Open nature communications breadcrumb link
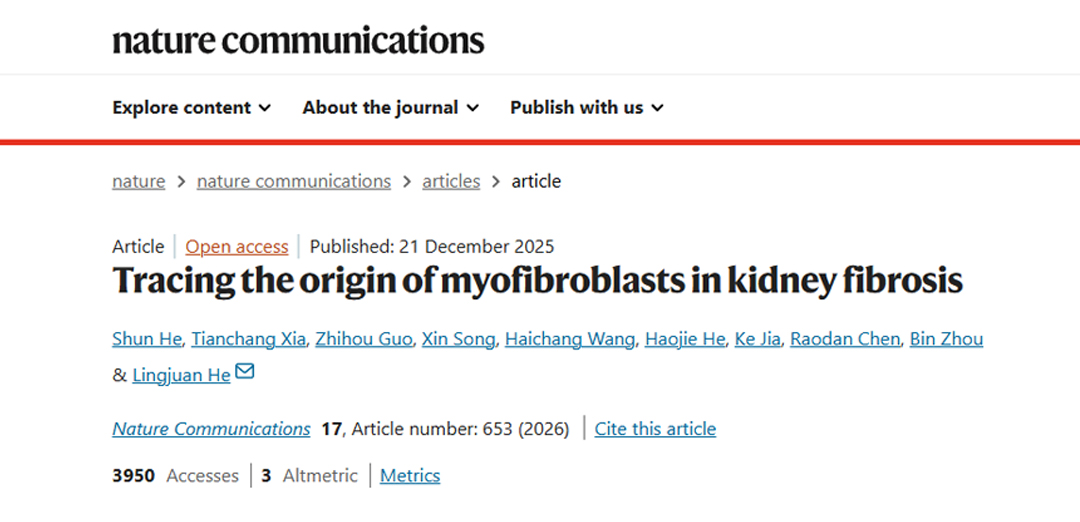 click(293, 181)
